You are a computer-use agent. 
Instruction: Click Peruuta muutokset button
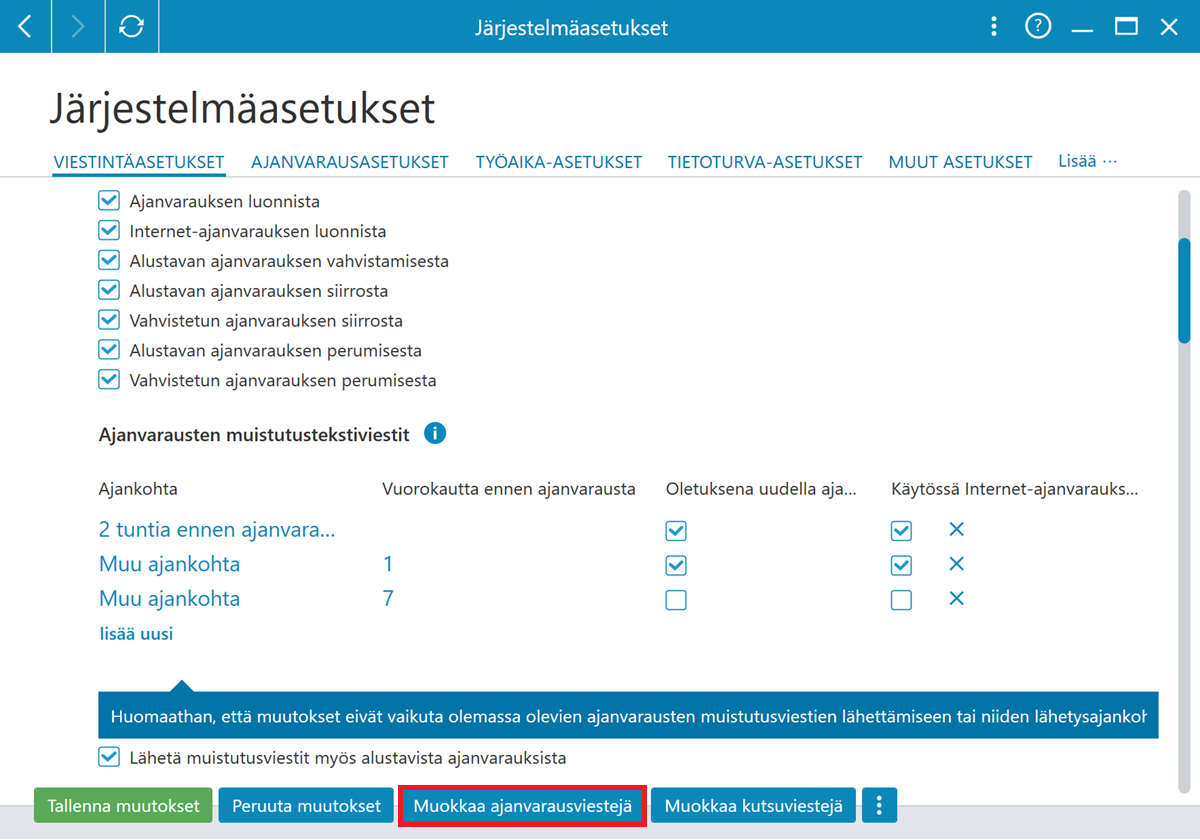coord(306,805)
